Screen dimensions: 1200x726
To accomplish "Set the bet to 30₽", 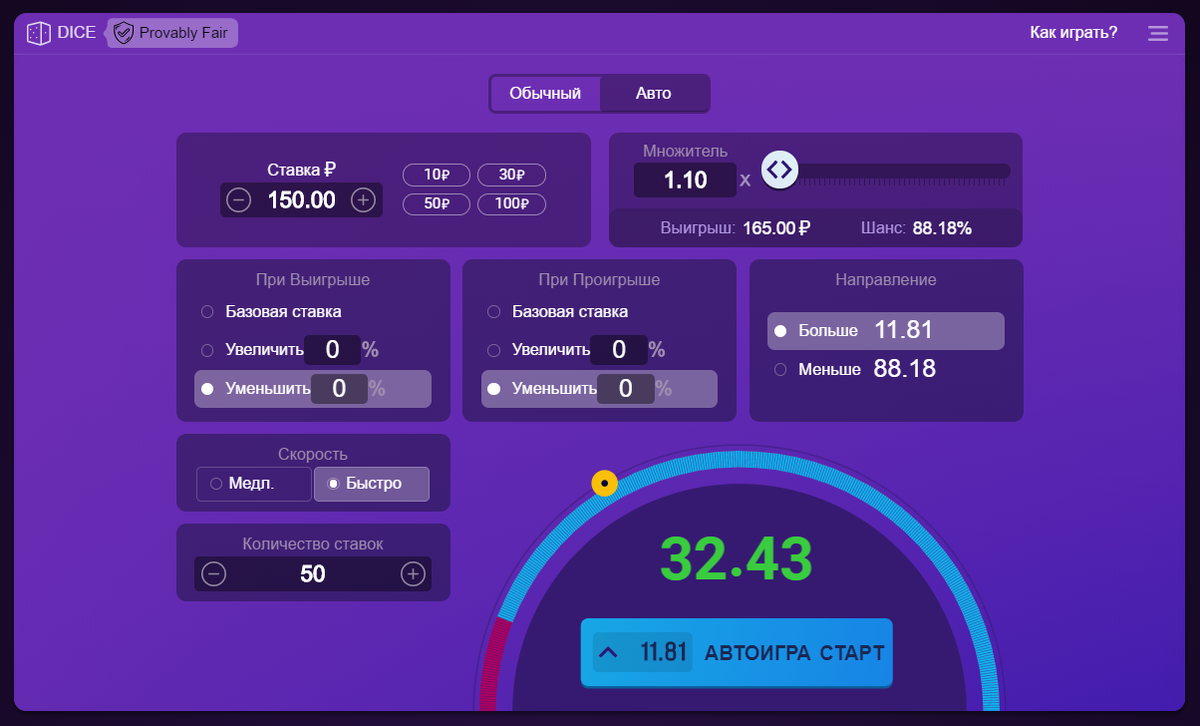I will coord(512,174).
